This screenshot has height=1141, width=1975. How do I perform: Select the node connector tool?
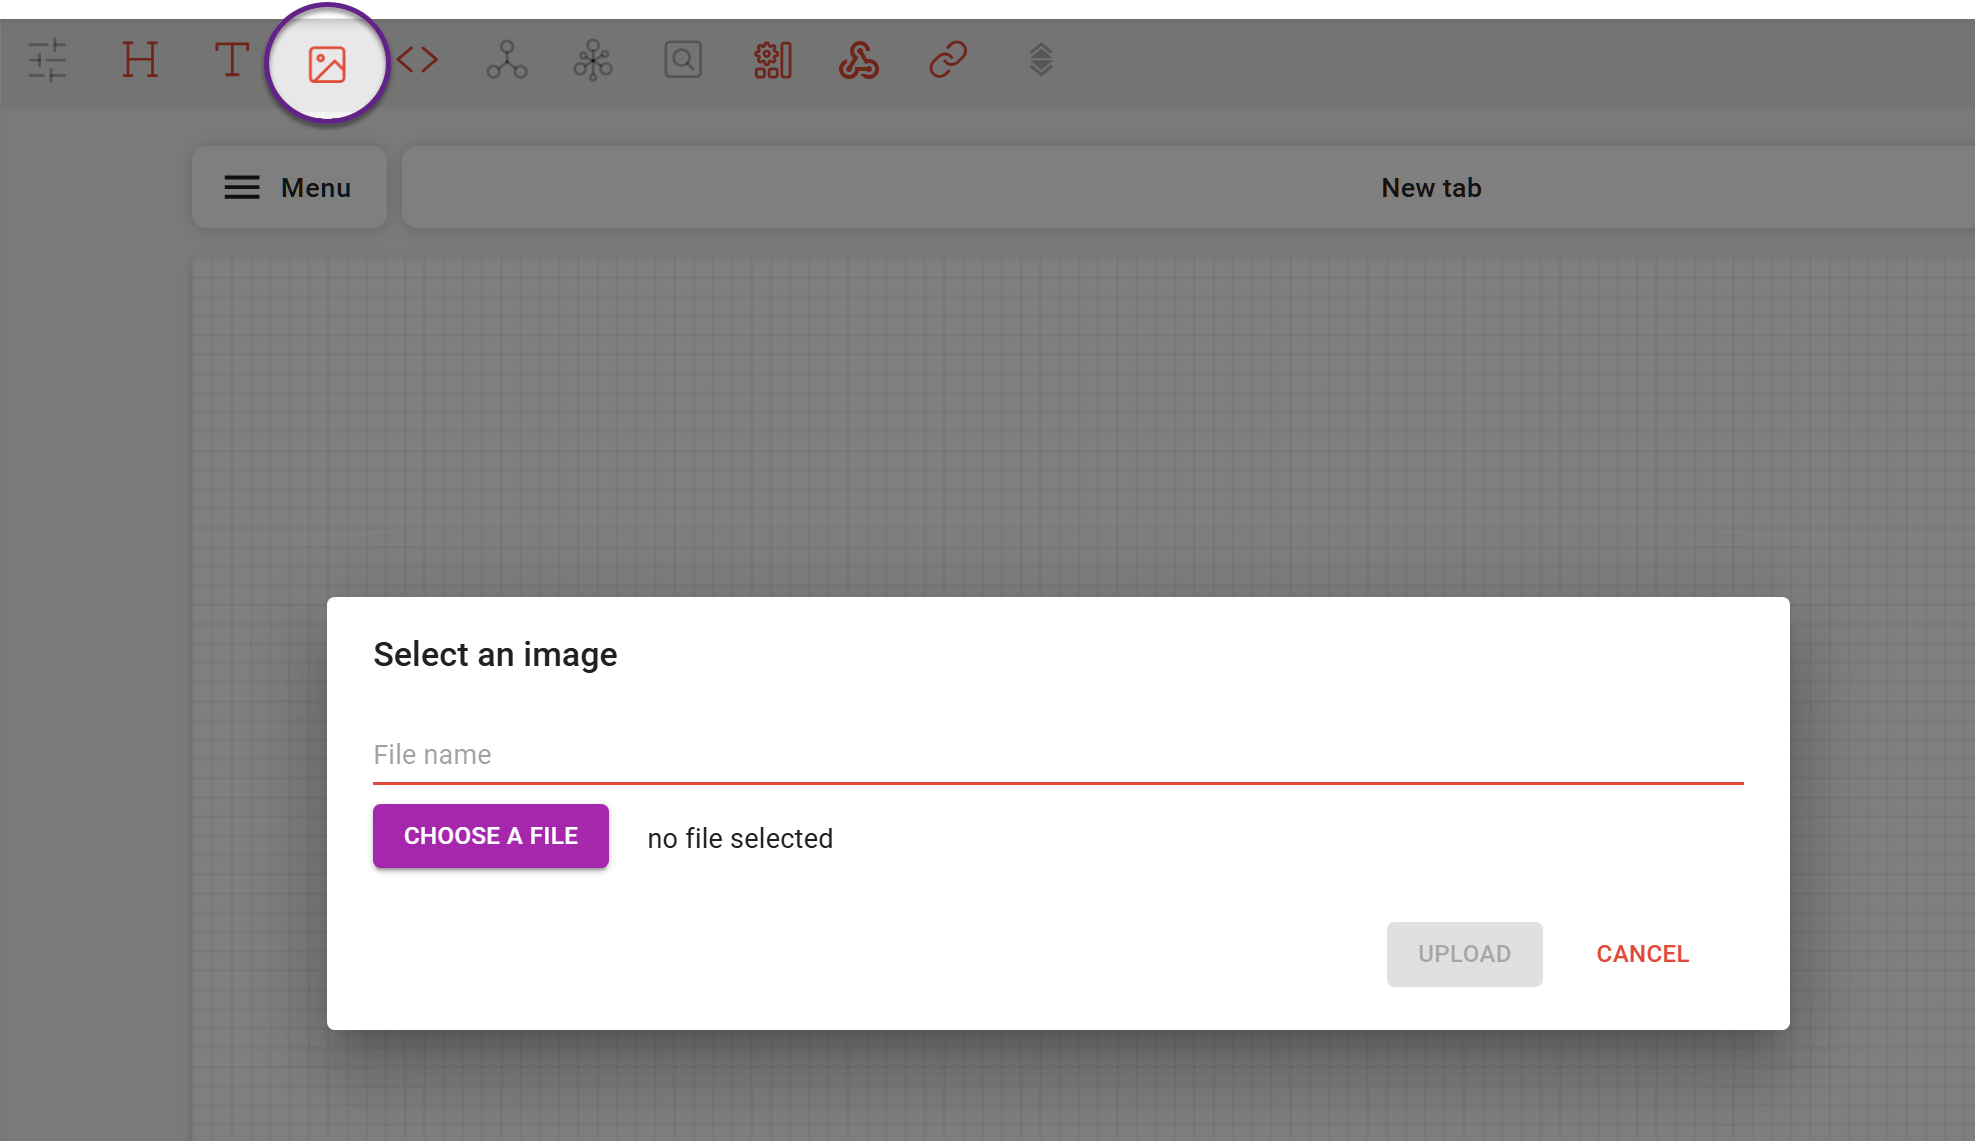pos(506,60)
